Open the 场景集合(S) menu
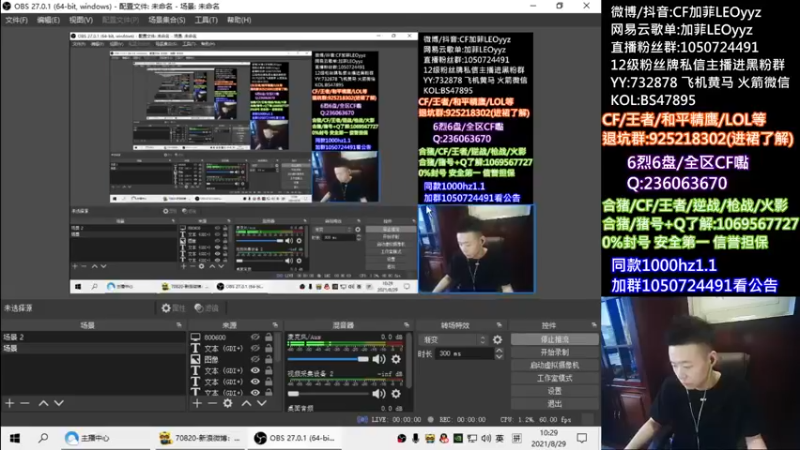 167,20
